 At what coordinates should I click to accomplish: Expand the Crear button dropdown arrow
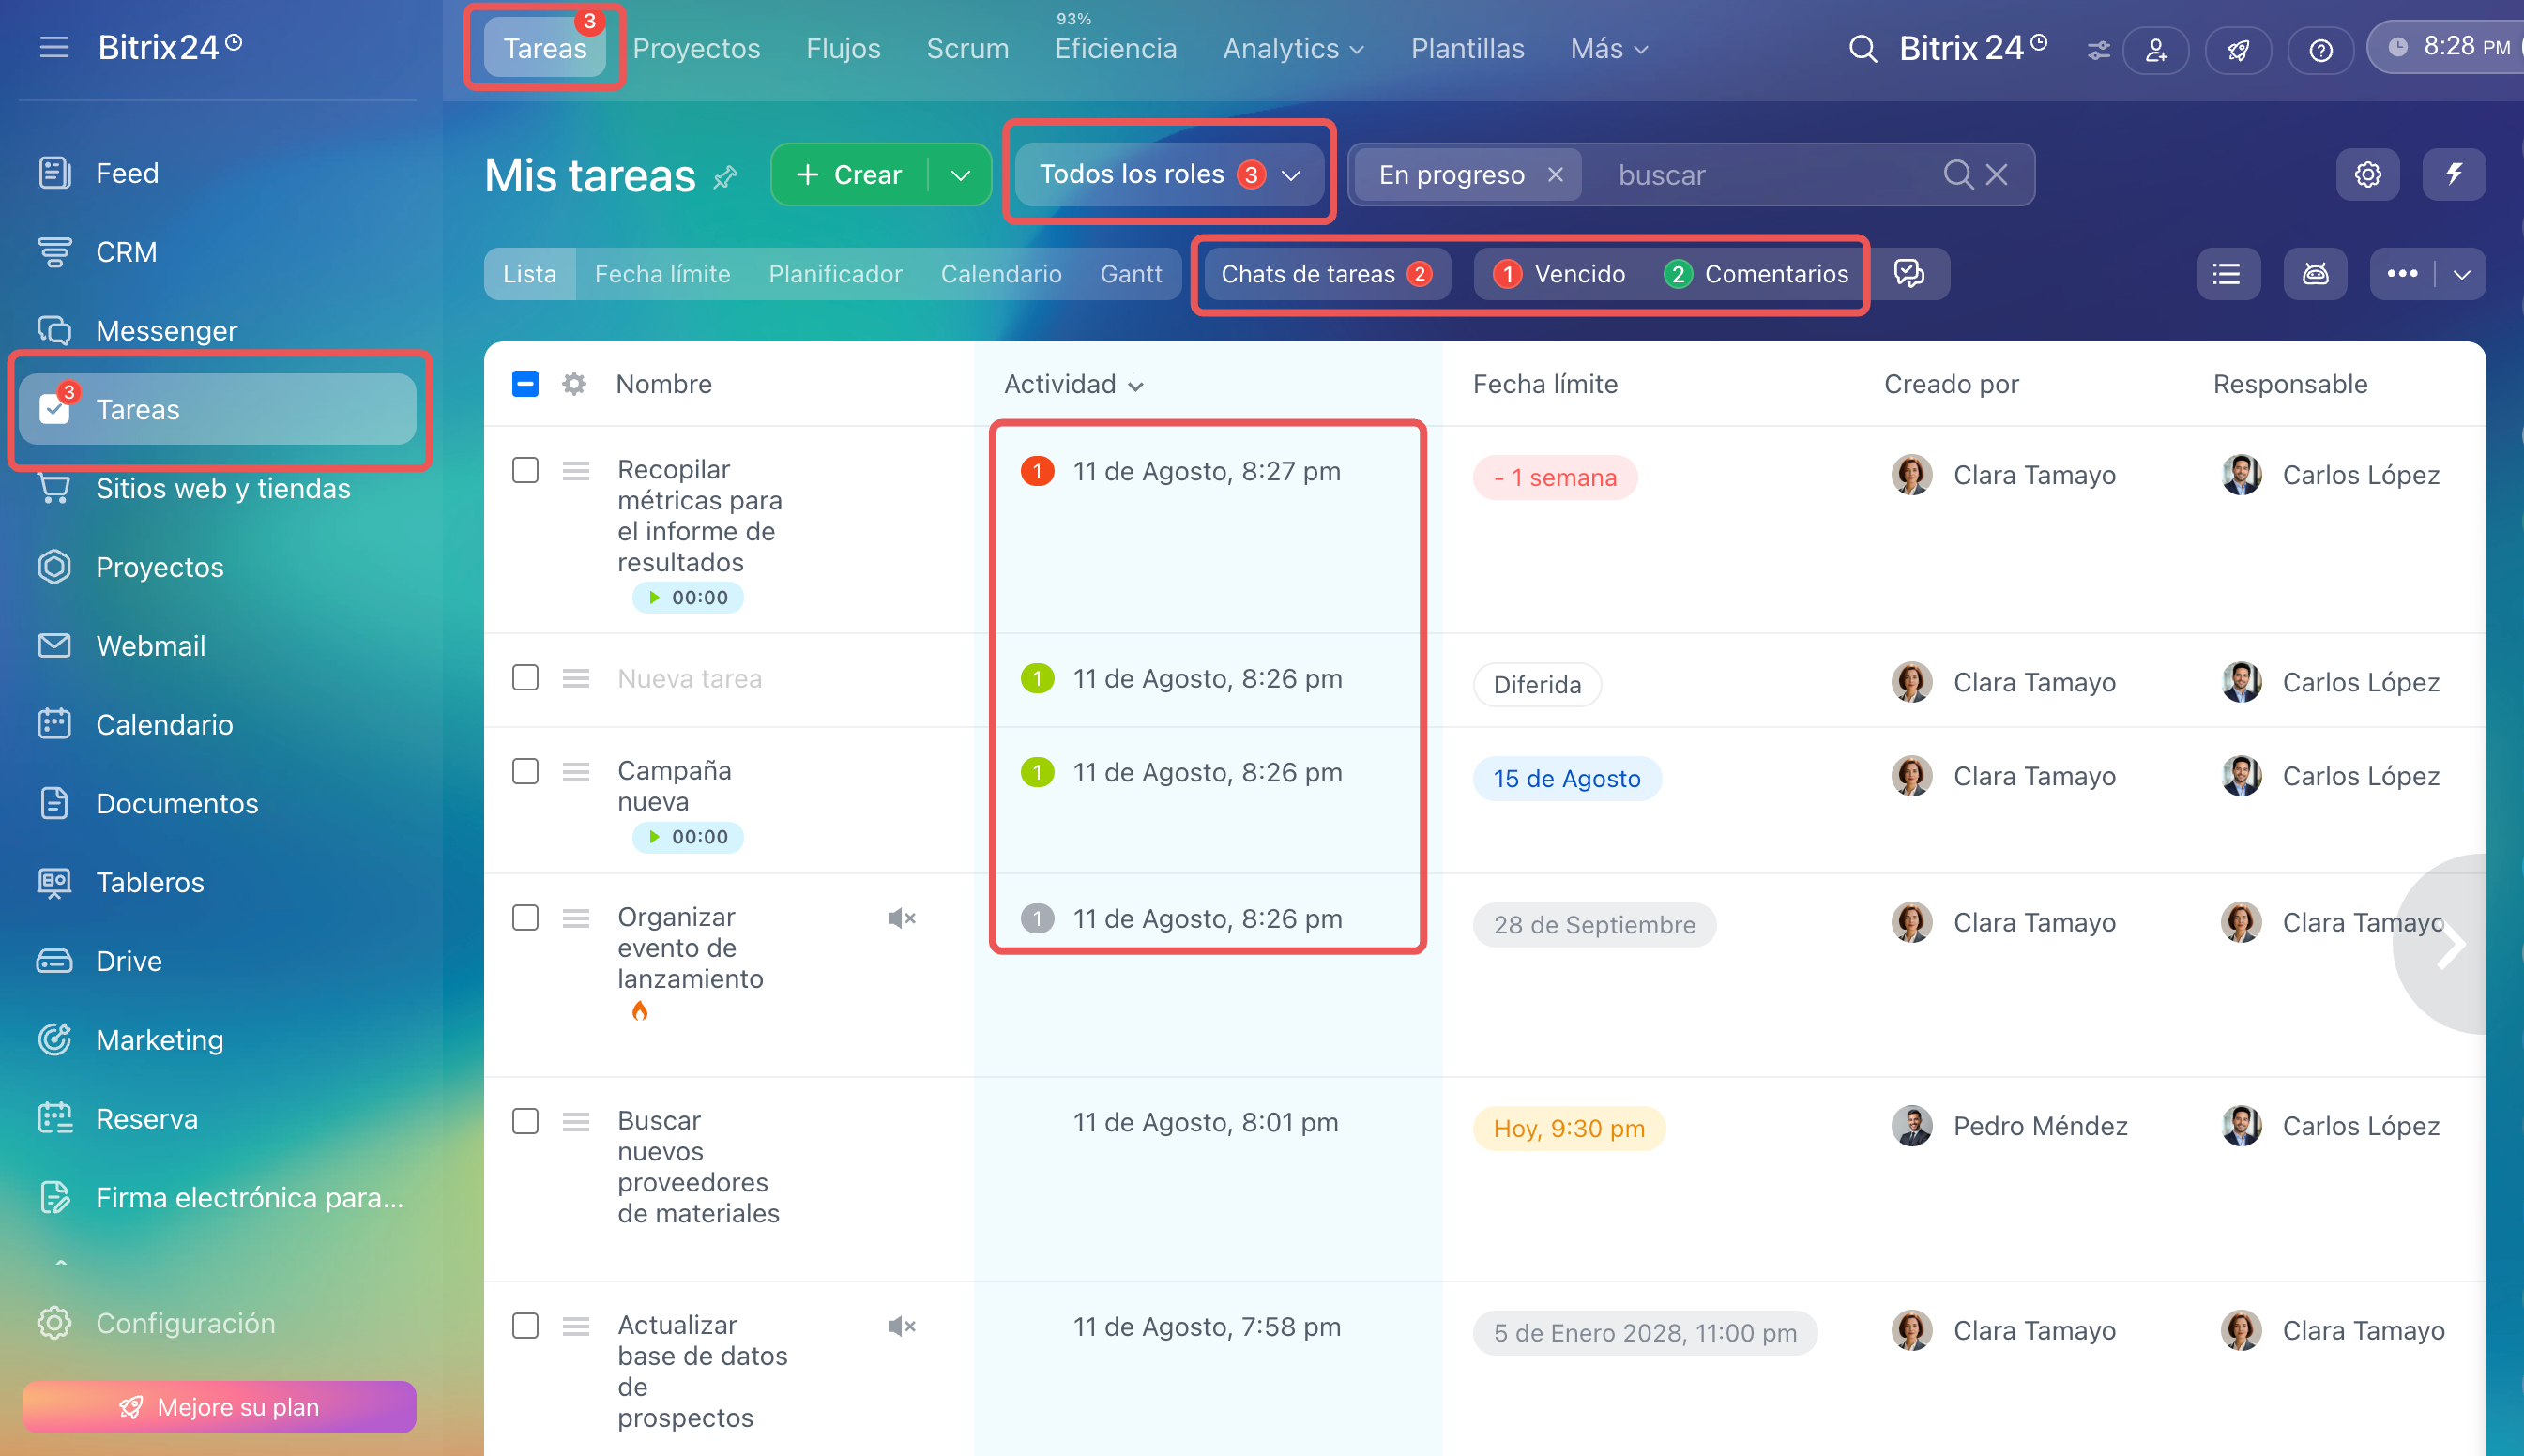(x=960, y=175)
